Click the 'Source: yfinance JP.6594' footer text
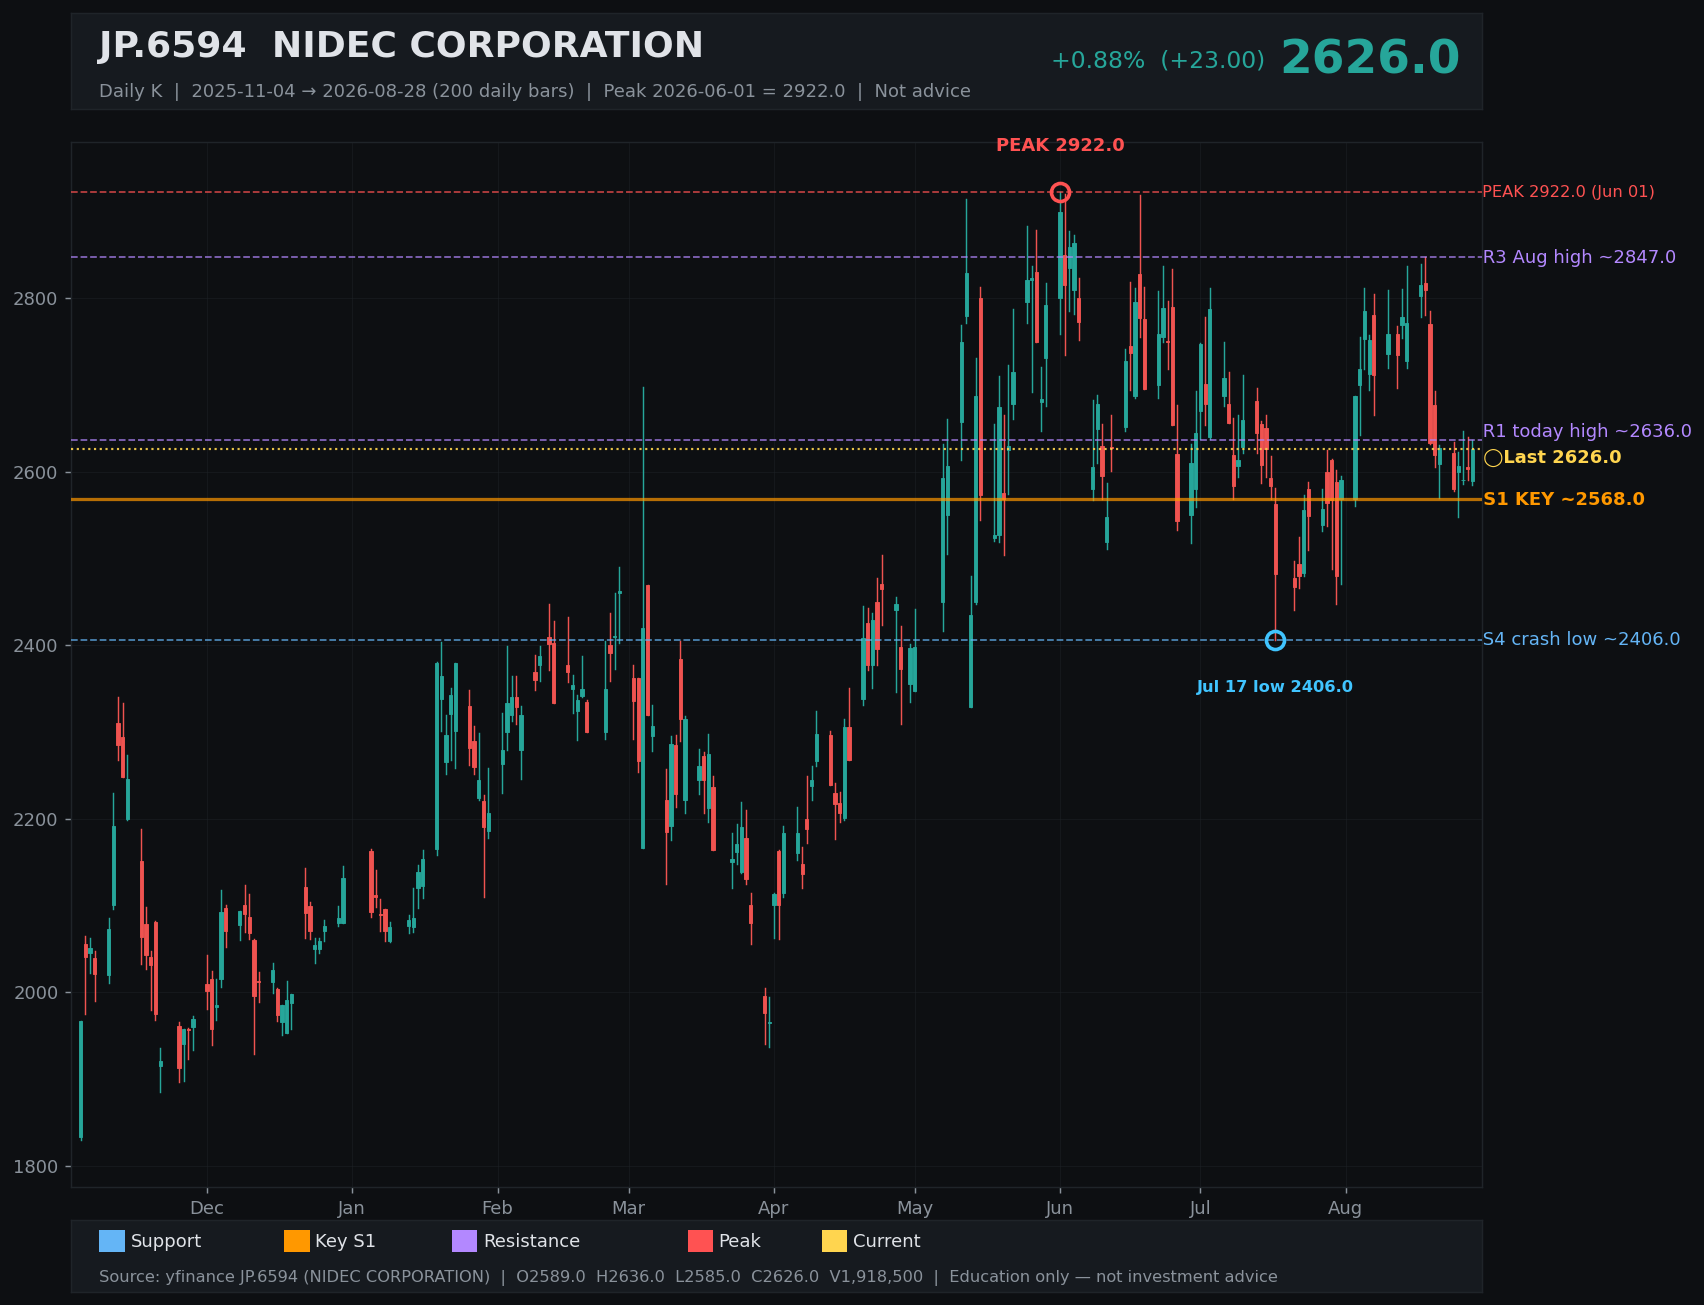The image size is (1704, 1305). pyautogui.click(x=688, y=1277)
